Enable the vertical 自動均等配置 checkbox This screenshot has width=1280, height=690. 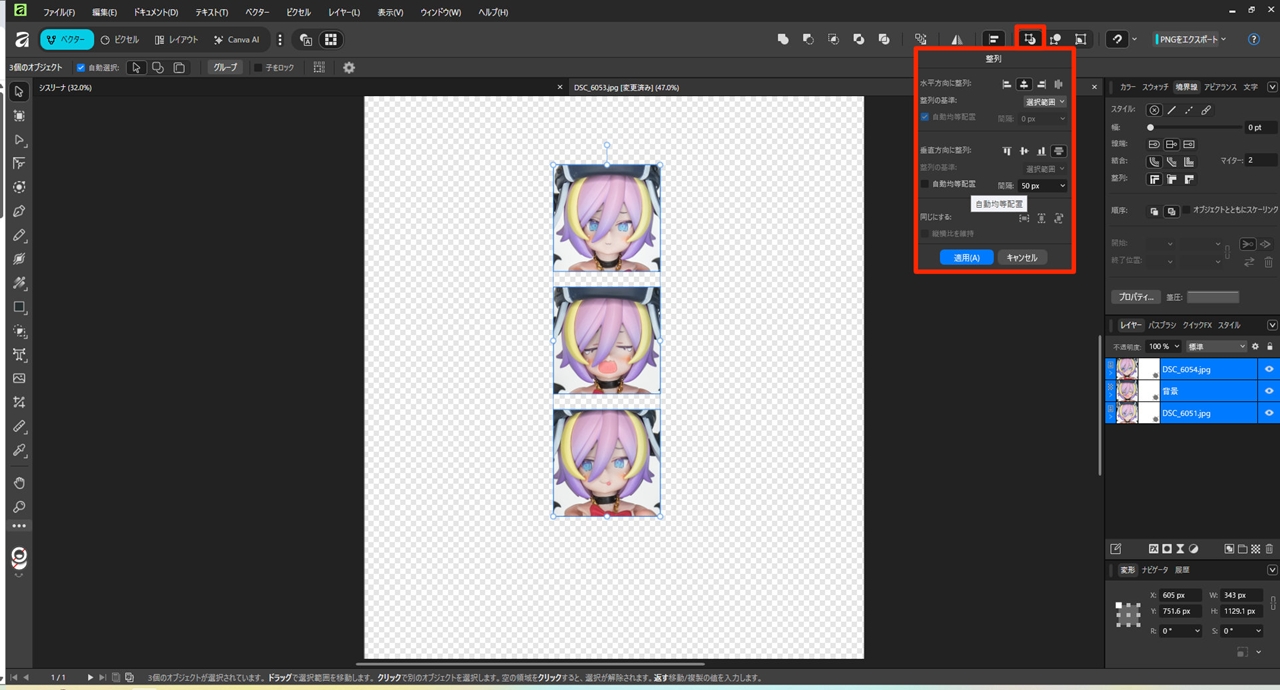tap(925, 184)
